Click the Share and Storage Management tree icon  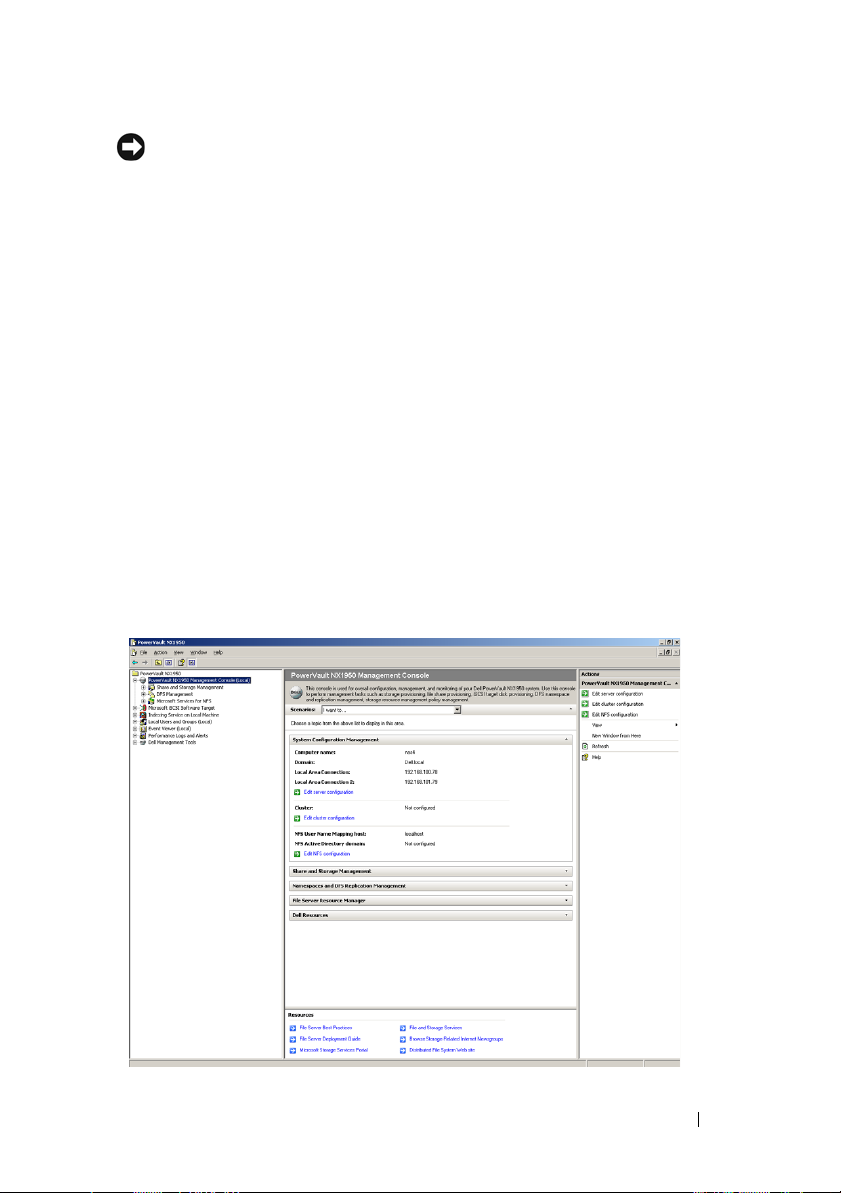pos(151,687)
